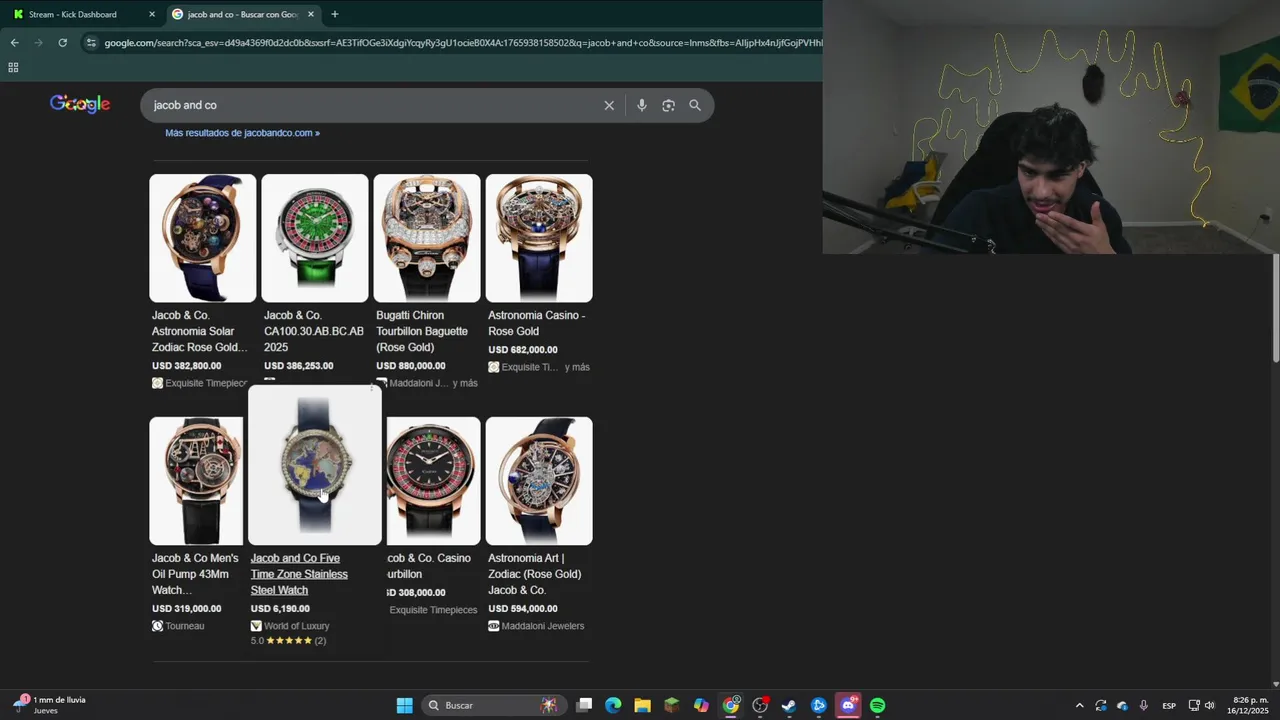Open a new browser tab
The height and width of the screenshot is (720, 1280).
(x=334, y=14)
